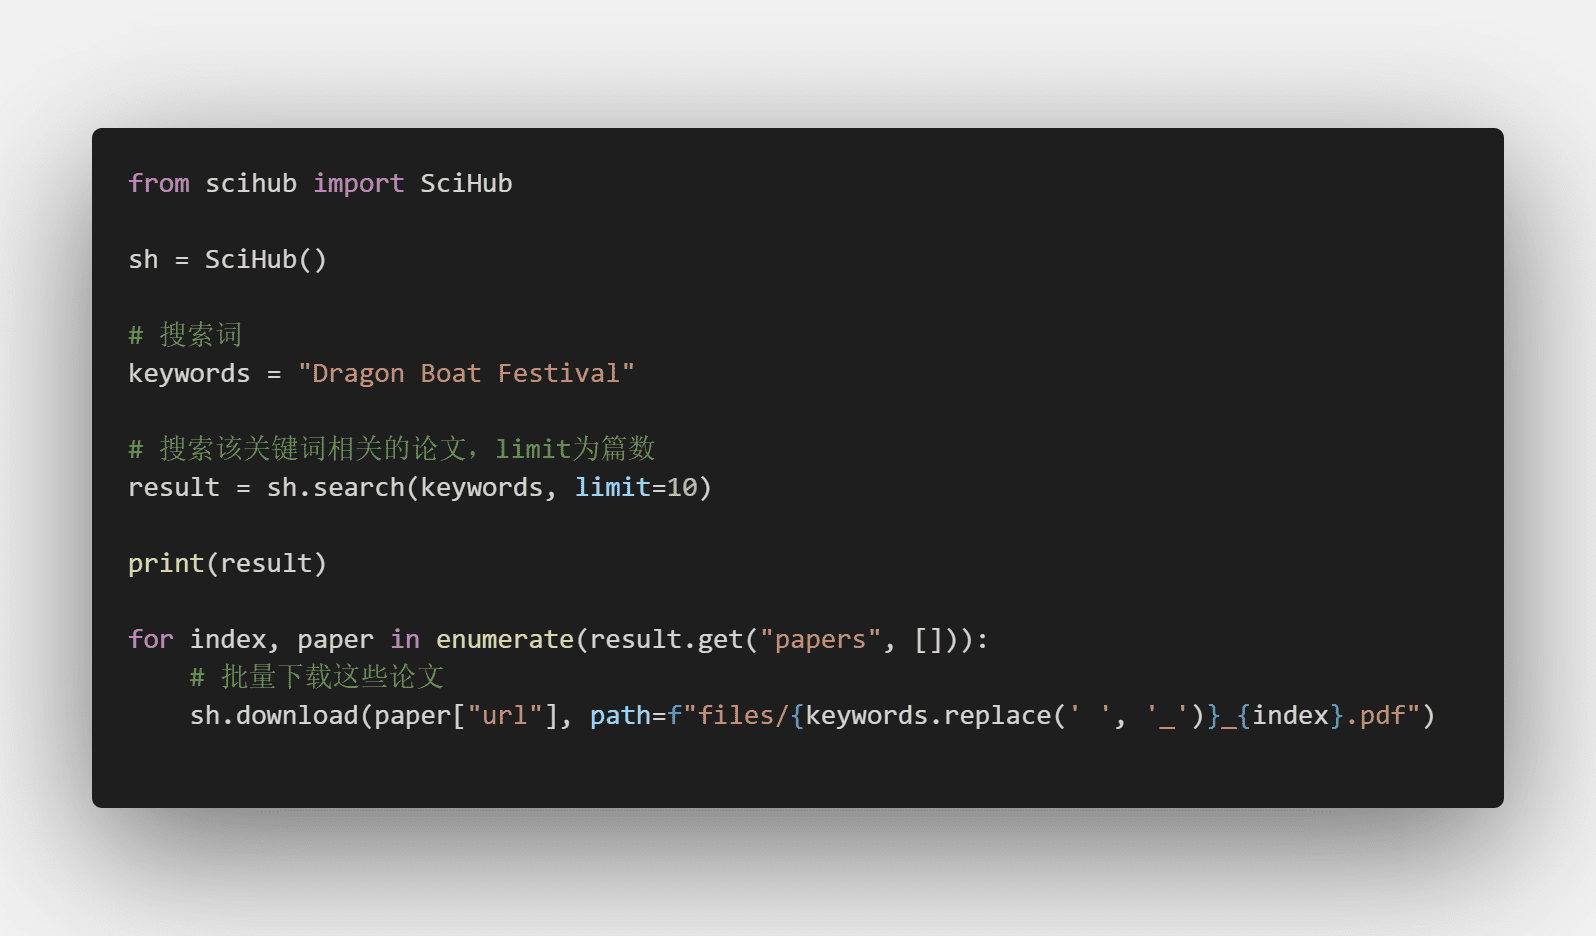Screen dimensions: 1596x936
Task: Click the comment containing 'limit为篇数'
Action: point(392,449)
